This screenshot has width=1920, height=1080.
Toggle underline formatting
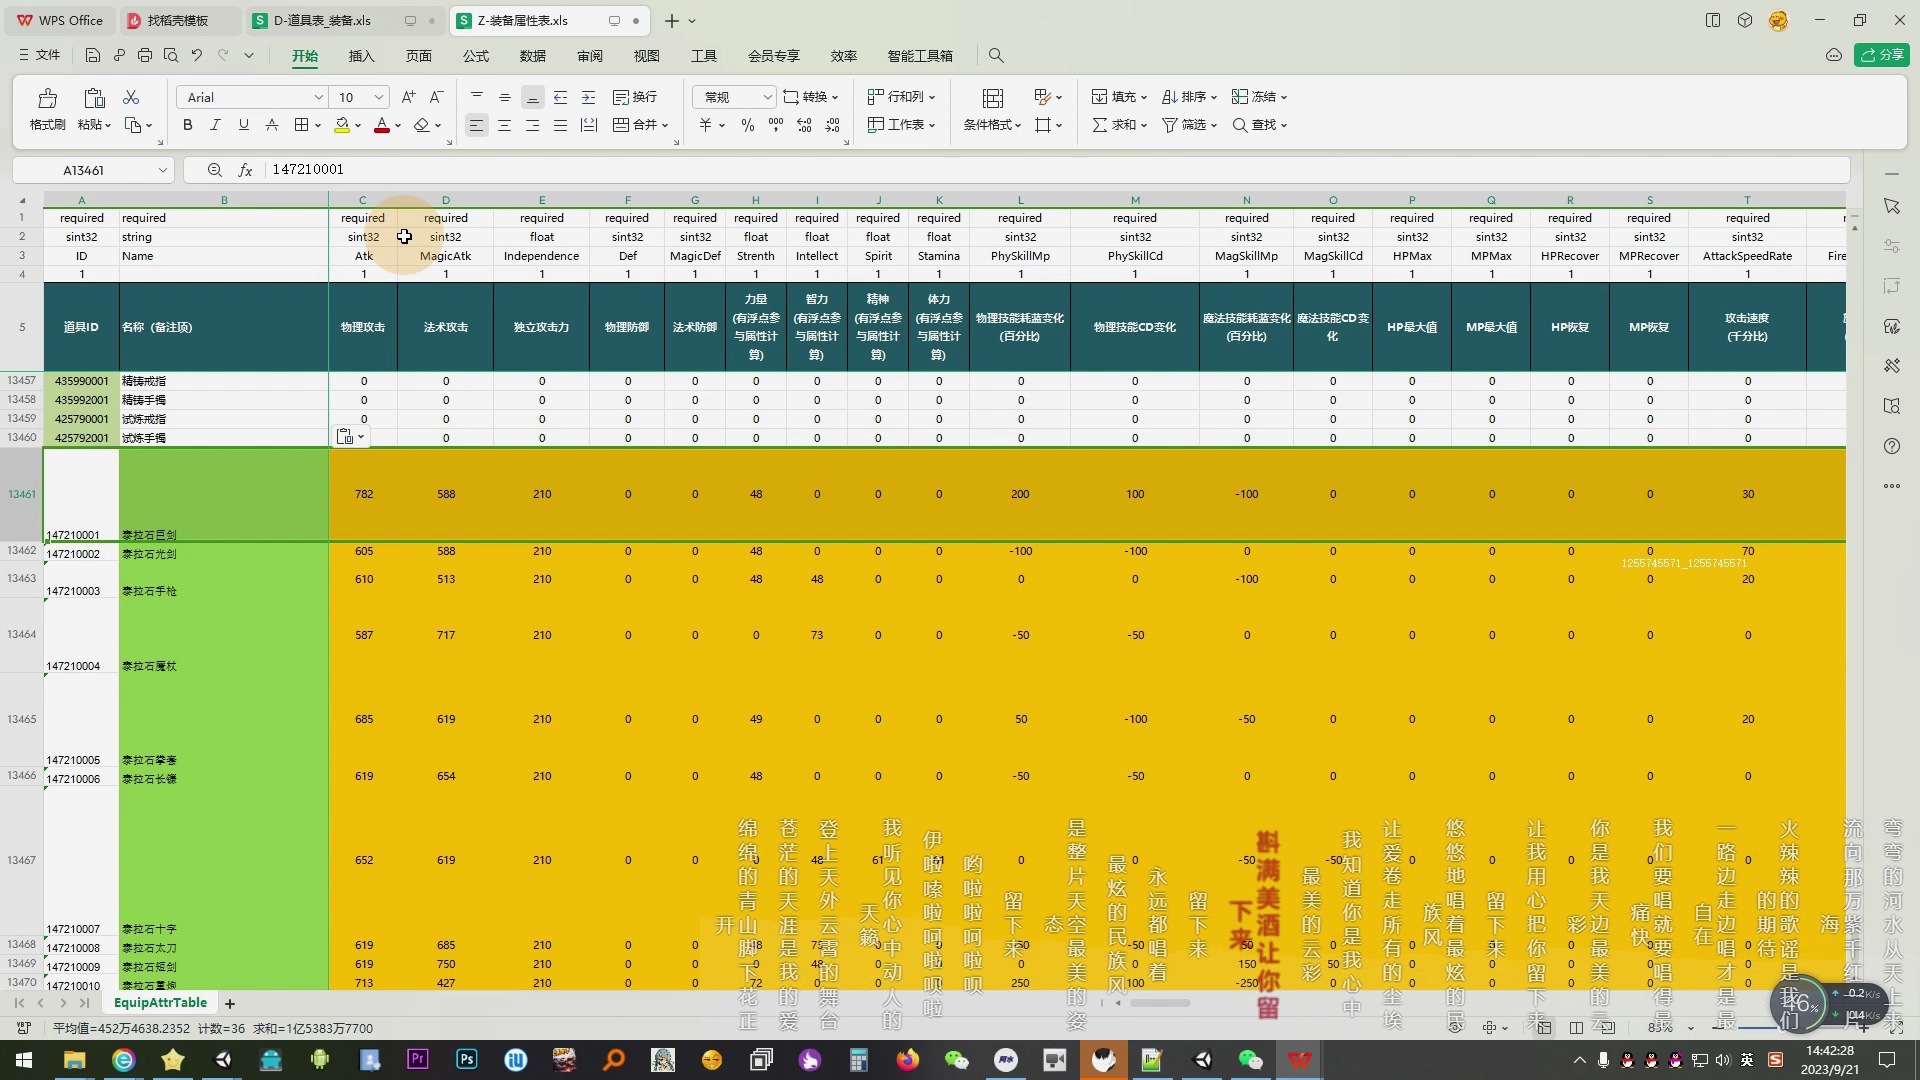point(243,125)
